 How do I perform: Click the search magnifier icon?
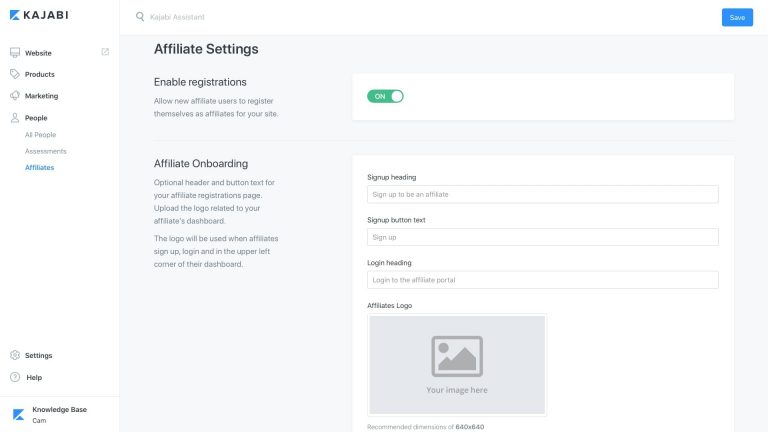(140, 17)
